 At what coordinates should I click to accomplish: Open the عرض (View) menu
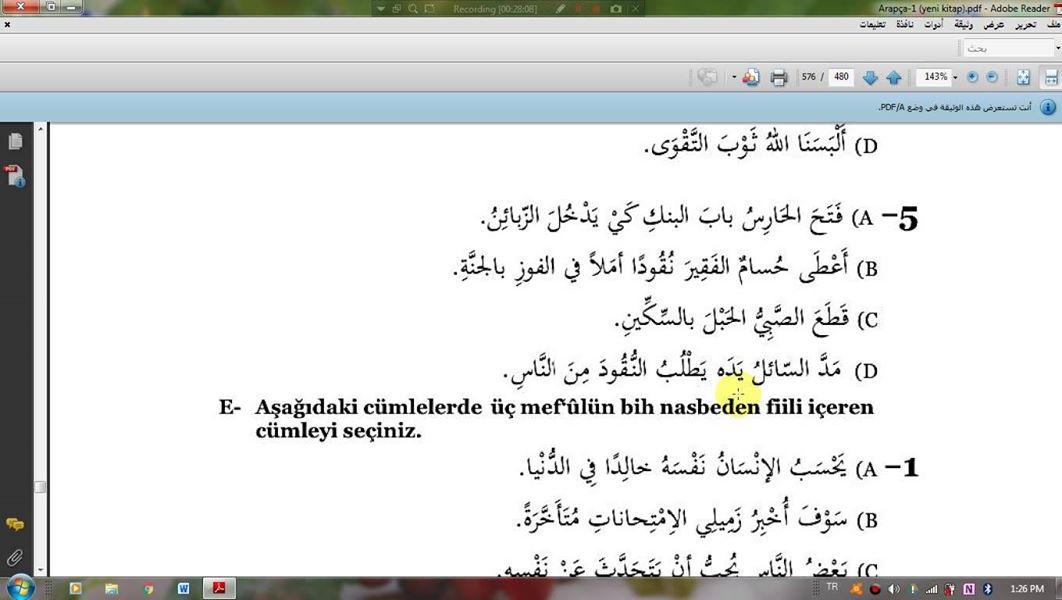tap(994, 25)
